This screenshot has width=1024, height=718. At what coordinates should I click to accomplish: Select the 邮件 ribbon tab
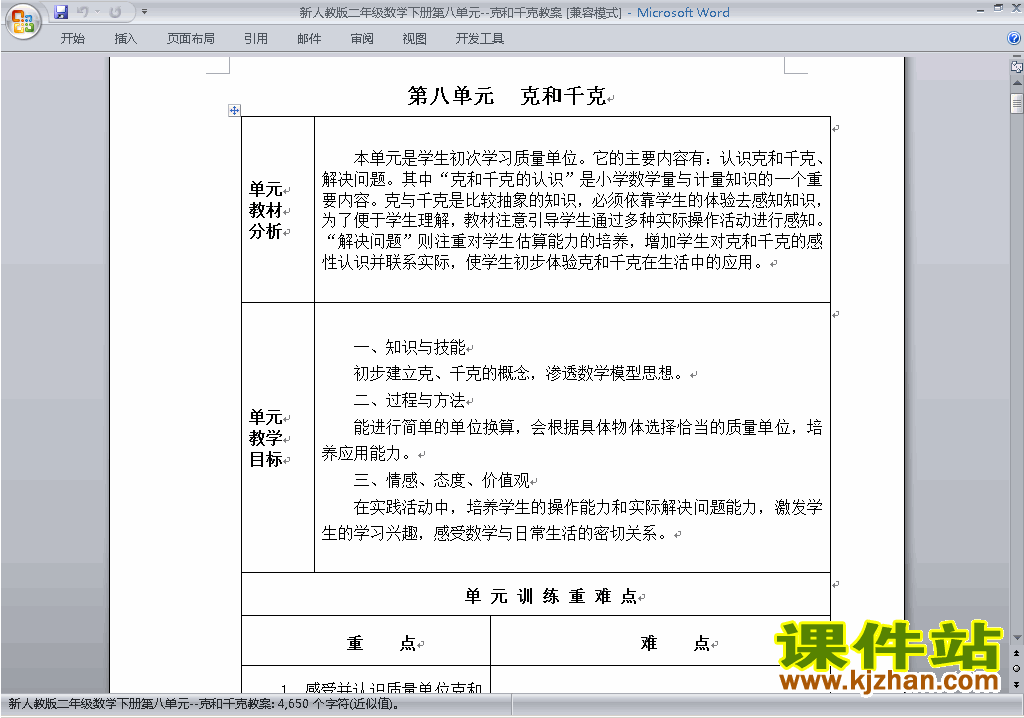[309, 39]
